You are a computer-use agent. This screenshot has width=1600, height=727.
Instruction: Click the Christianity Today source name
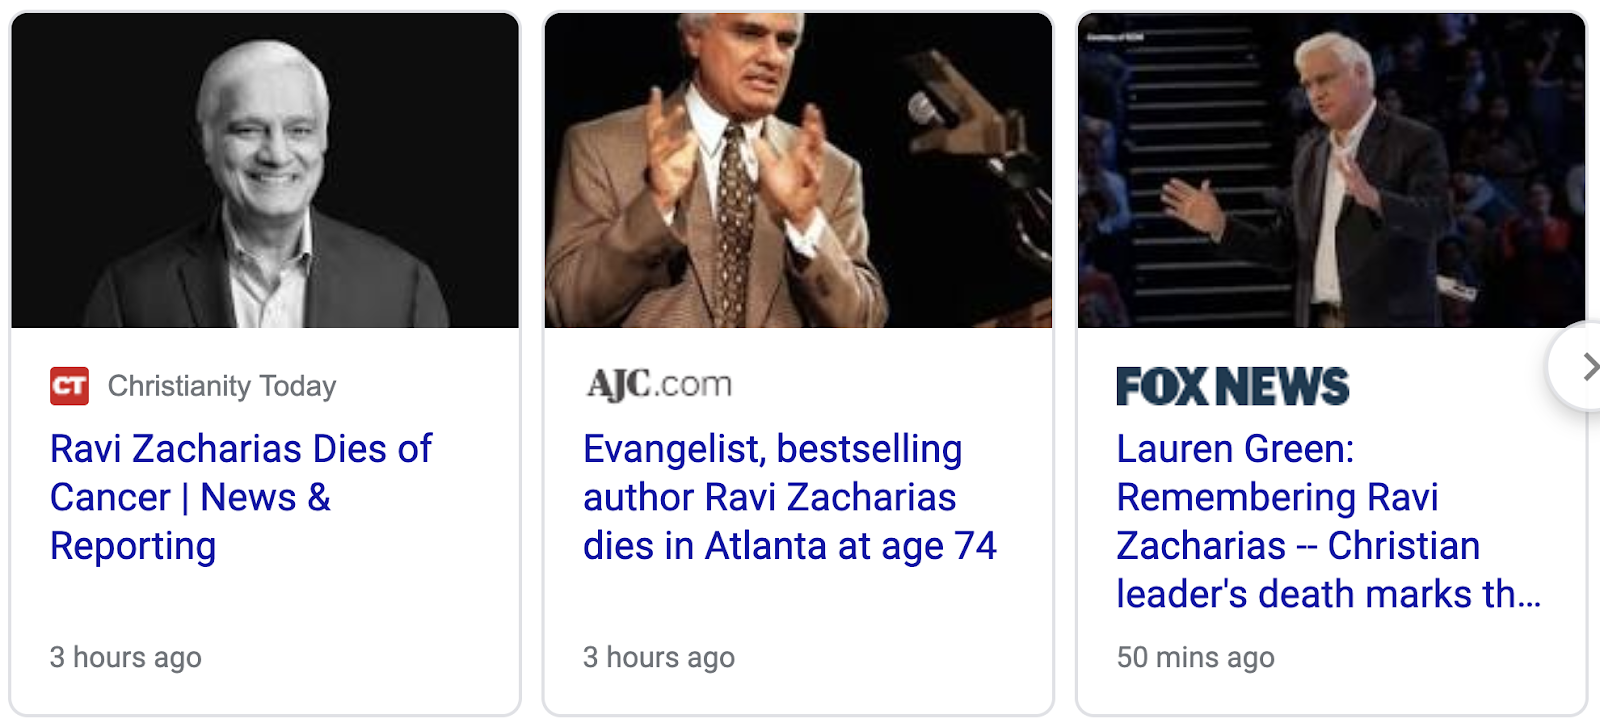(222, 386)
